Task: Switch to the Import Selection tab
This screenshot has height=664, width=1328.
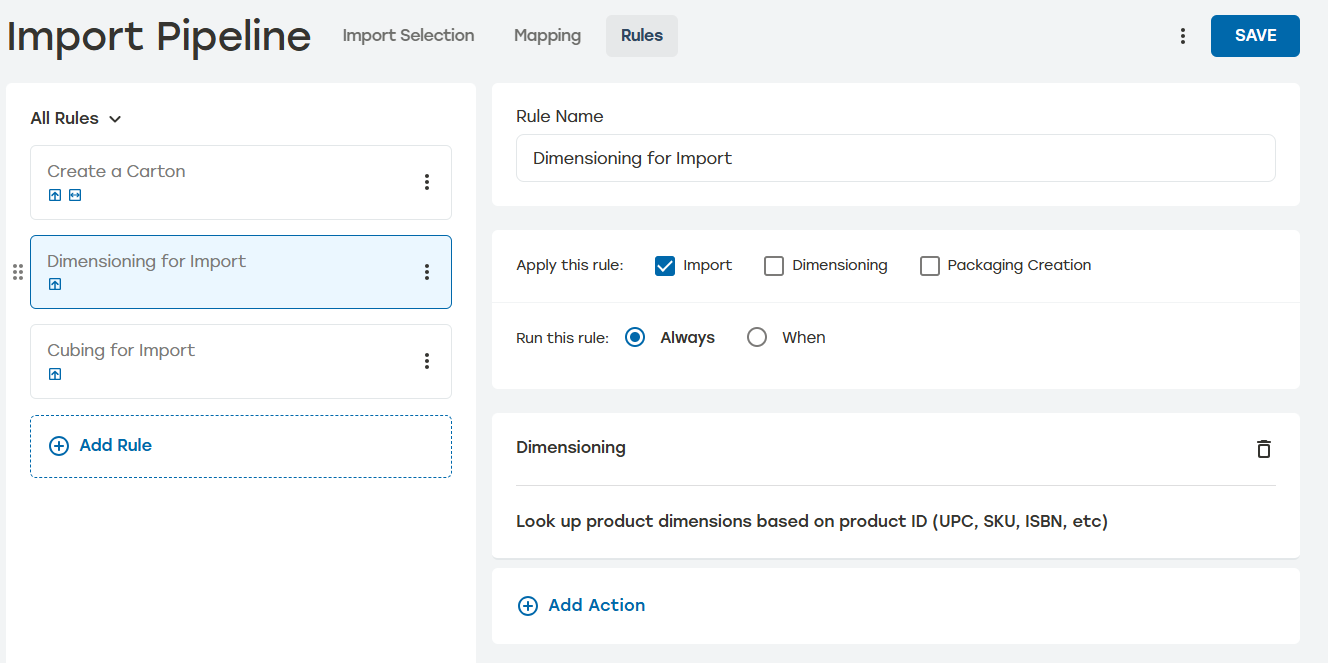Action: 408,36
